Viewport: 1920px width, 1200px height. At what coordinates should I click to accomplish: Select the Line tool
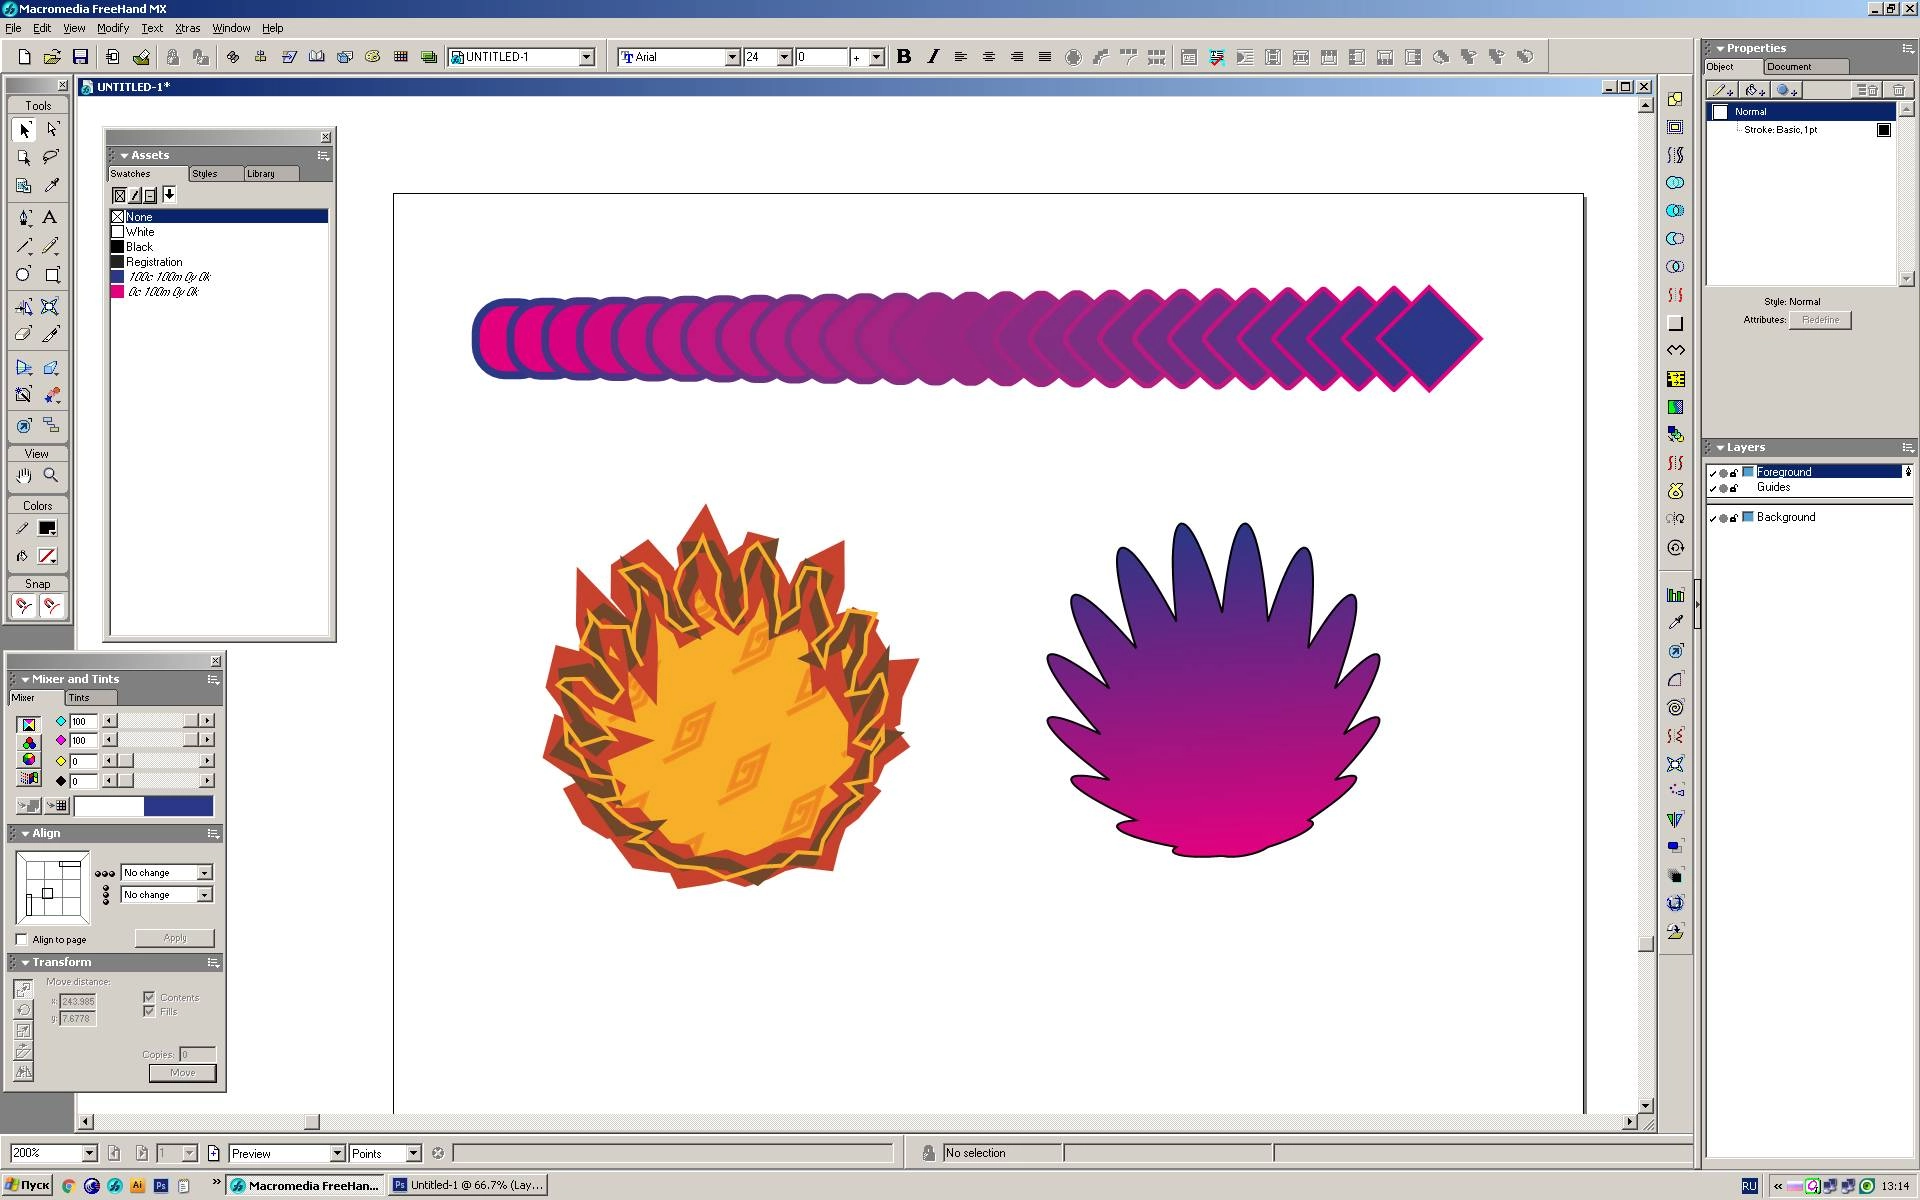tap(24, 246)
